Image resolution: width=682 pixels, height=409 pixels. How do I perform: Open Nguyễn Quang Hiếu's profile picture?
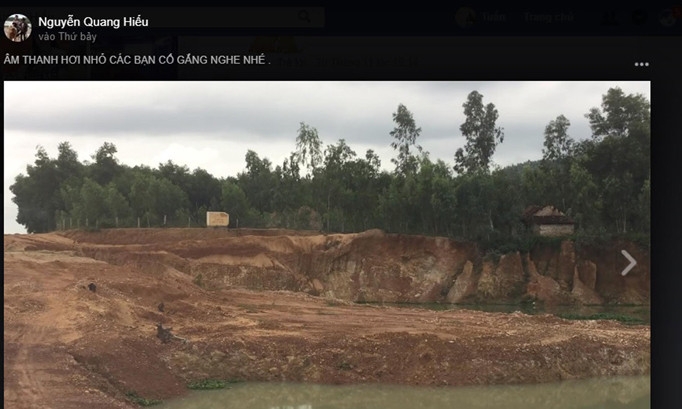coord(17,27)
